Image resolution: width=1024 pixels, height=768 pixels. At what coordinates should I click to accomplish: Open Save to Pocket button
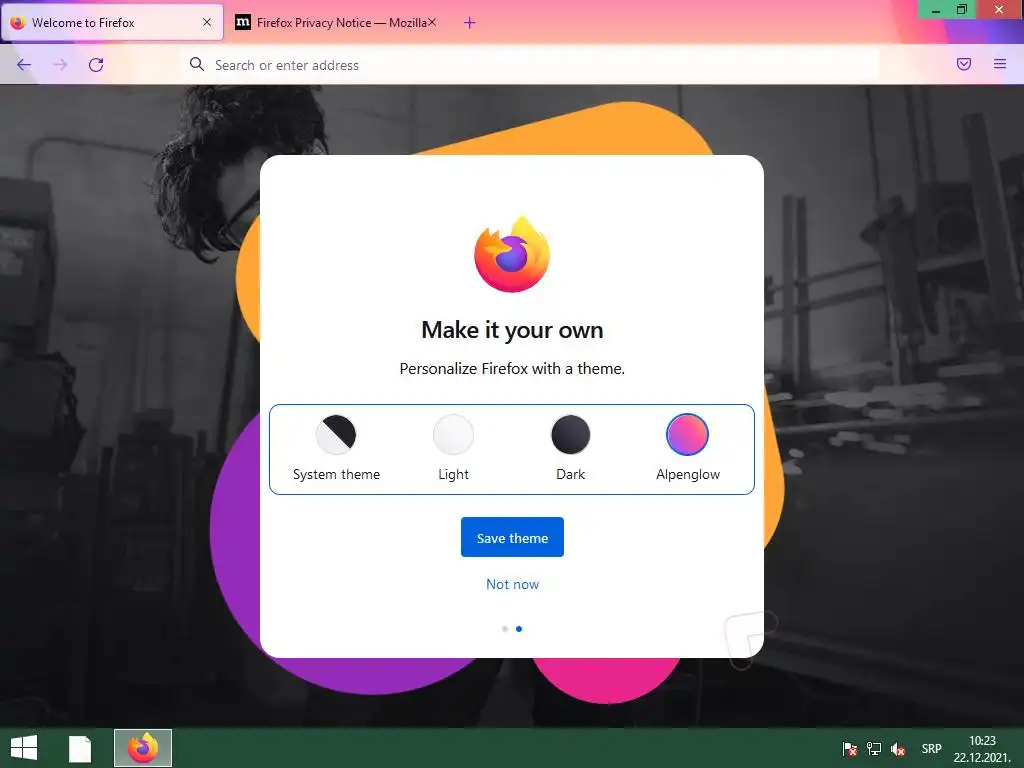(x=964, y=64)
